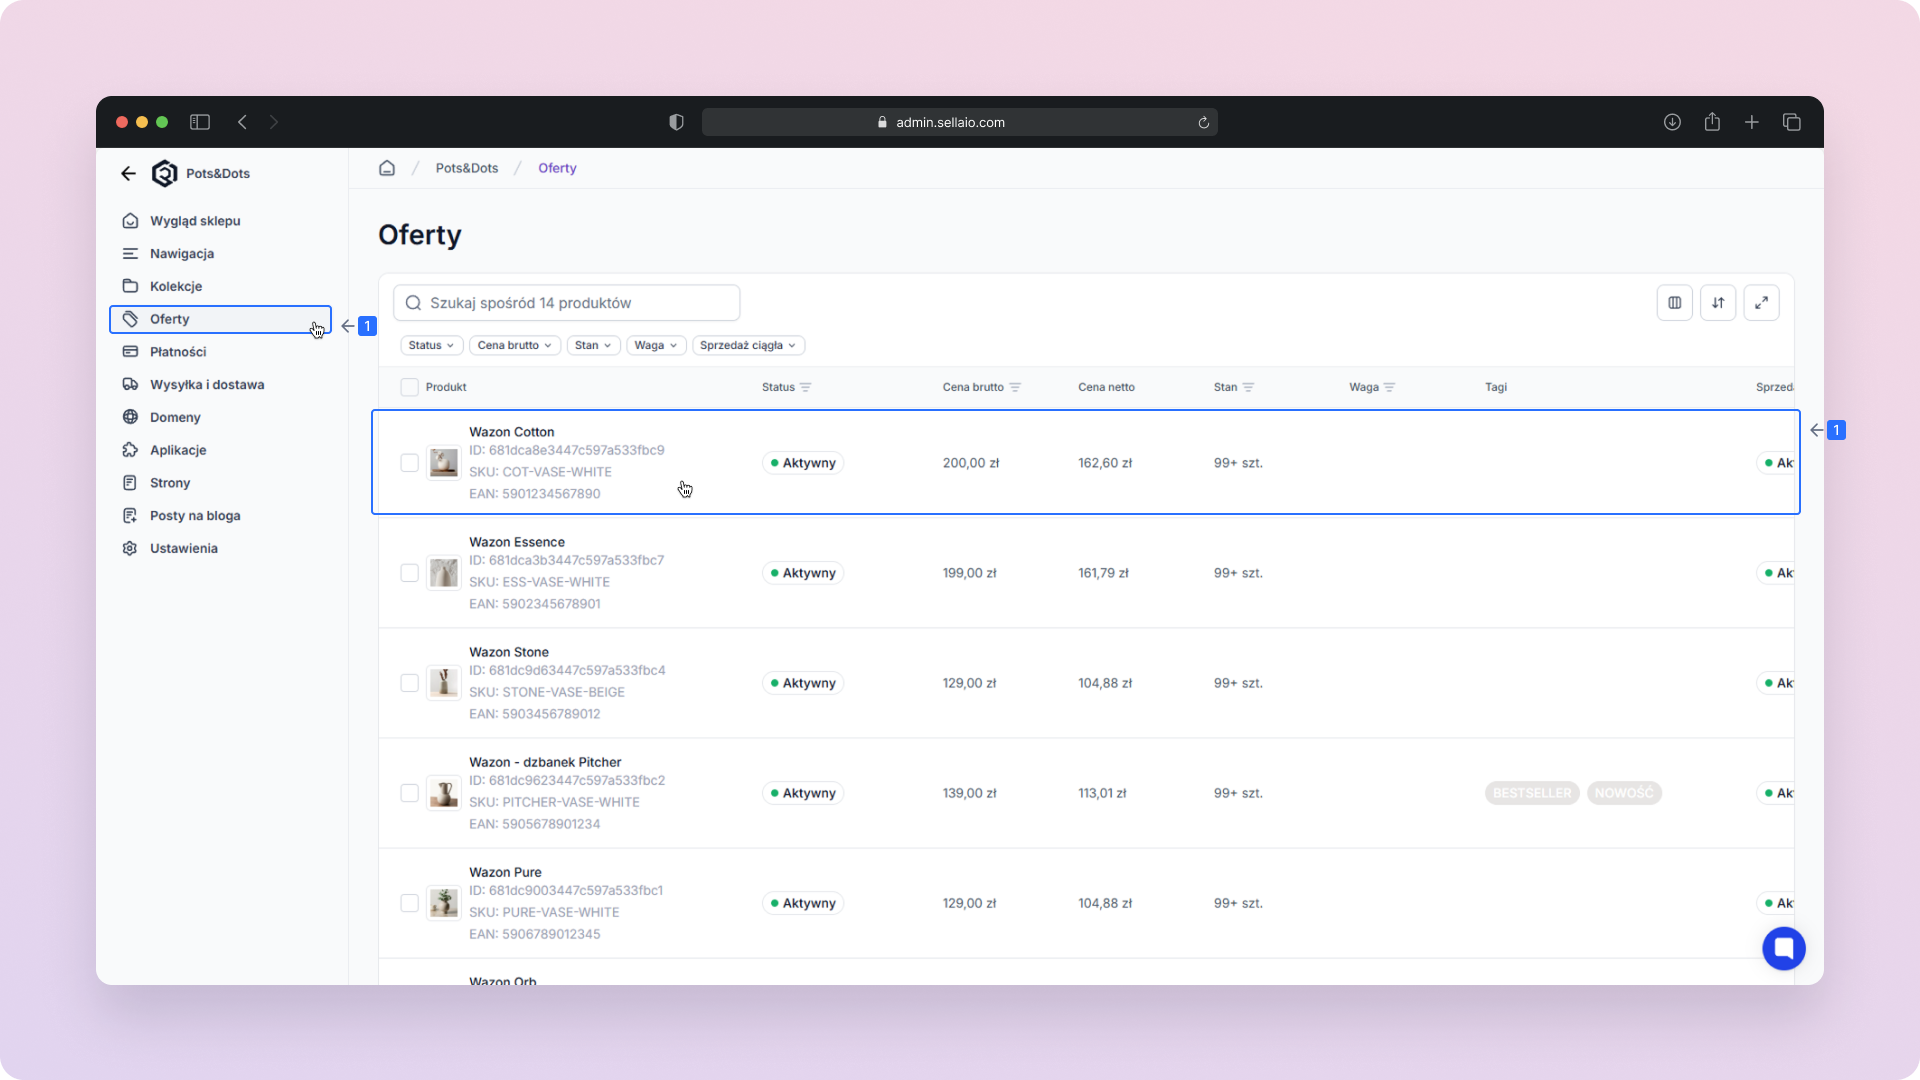Open Kolekcje in sidebar
This screenshot has height=1080, width=1920.
[x=220, y=286]
